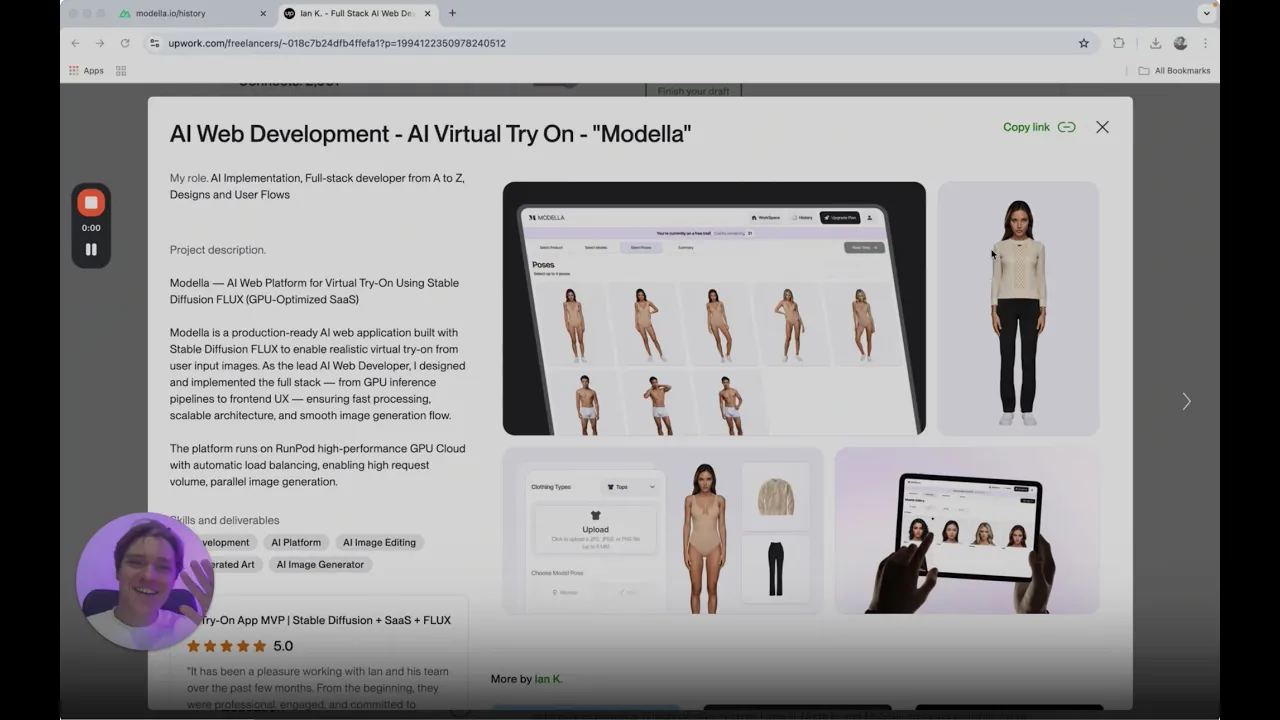Show next portfolio item with right chevron
The width and height of the screenshot is (1280, 720).
(1186, 401)
